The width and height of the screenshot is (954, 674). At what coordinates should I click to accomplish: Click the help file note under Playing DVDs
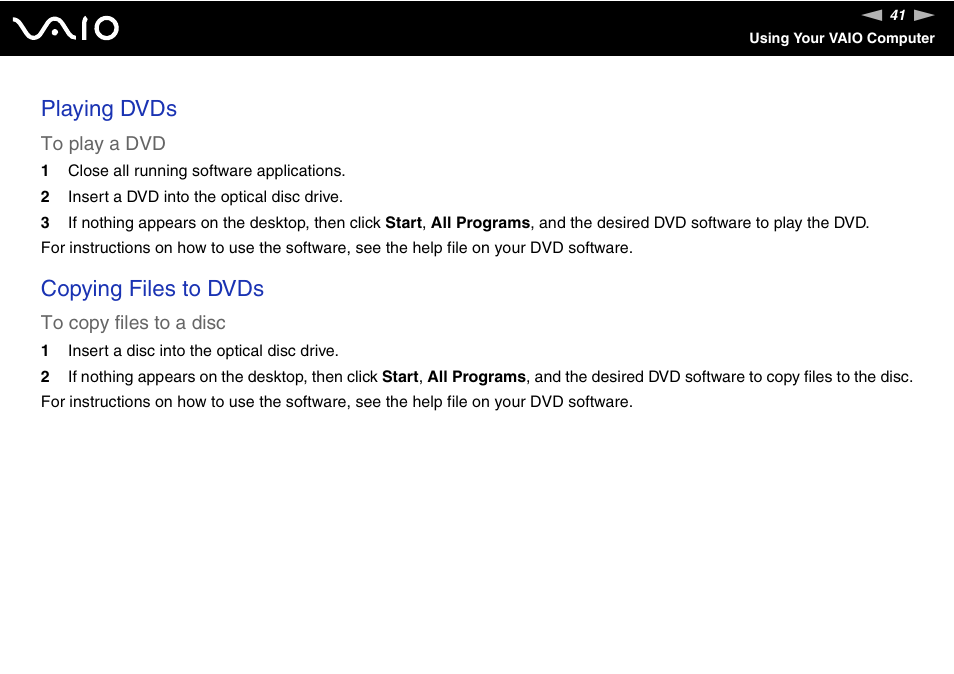point(336,248)
